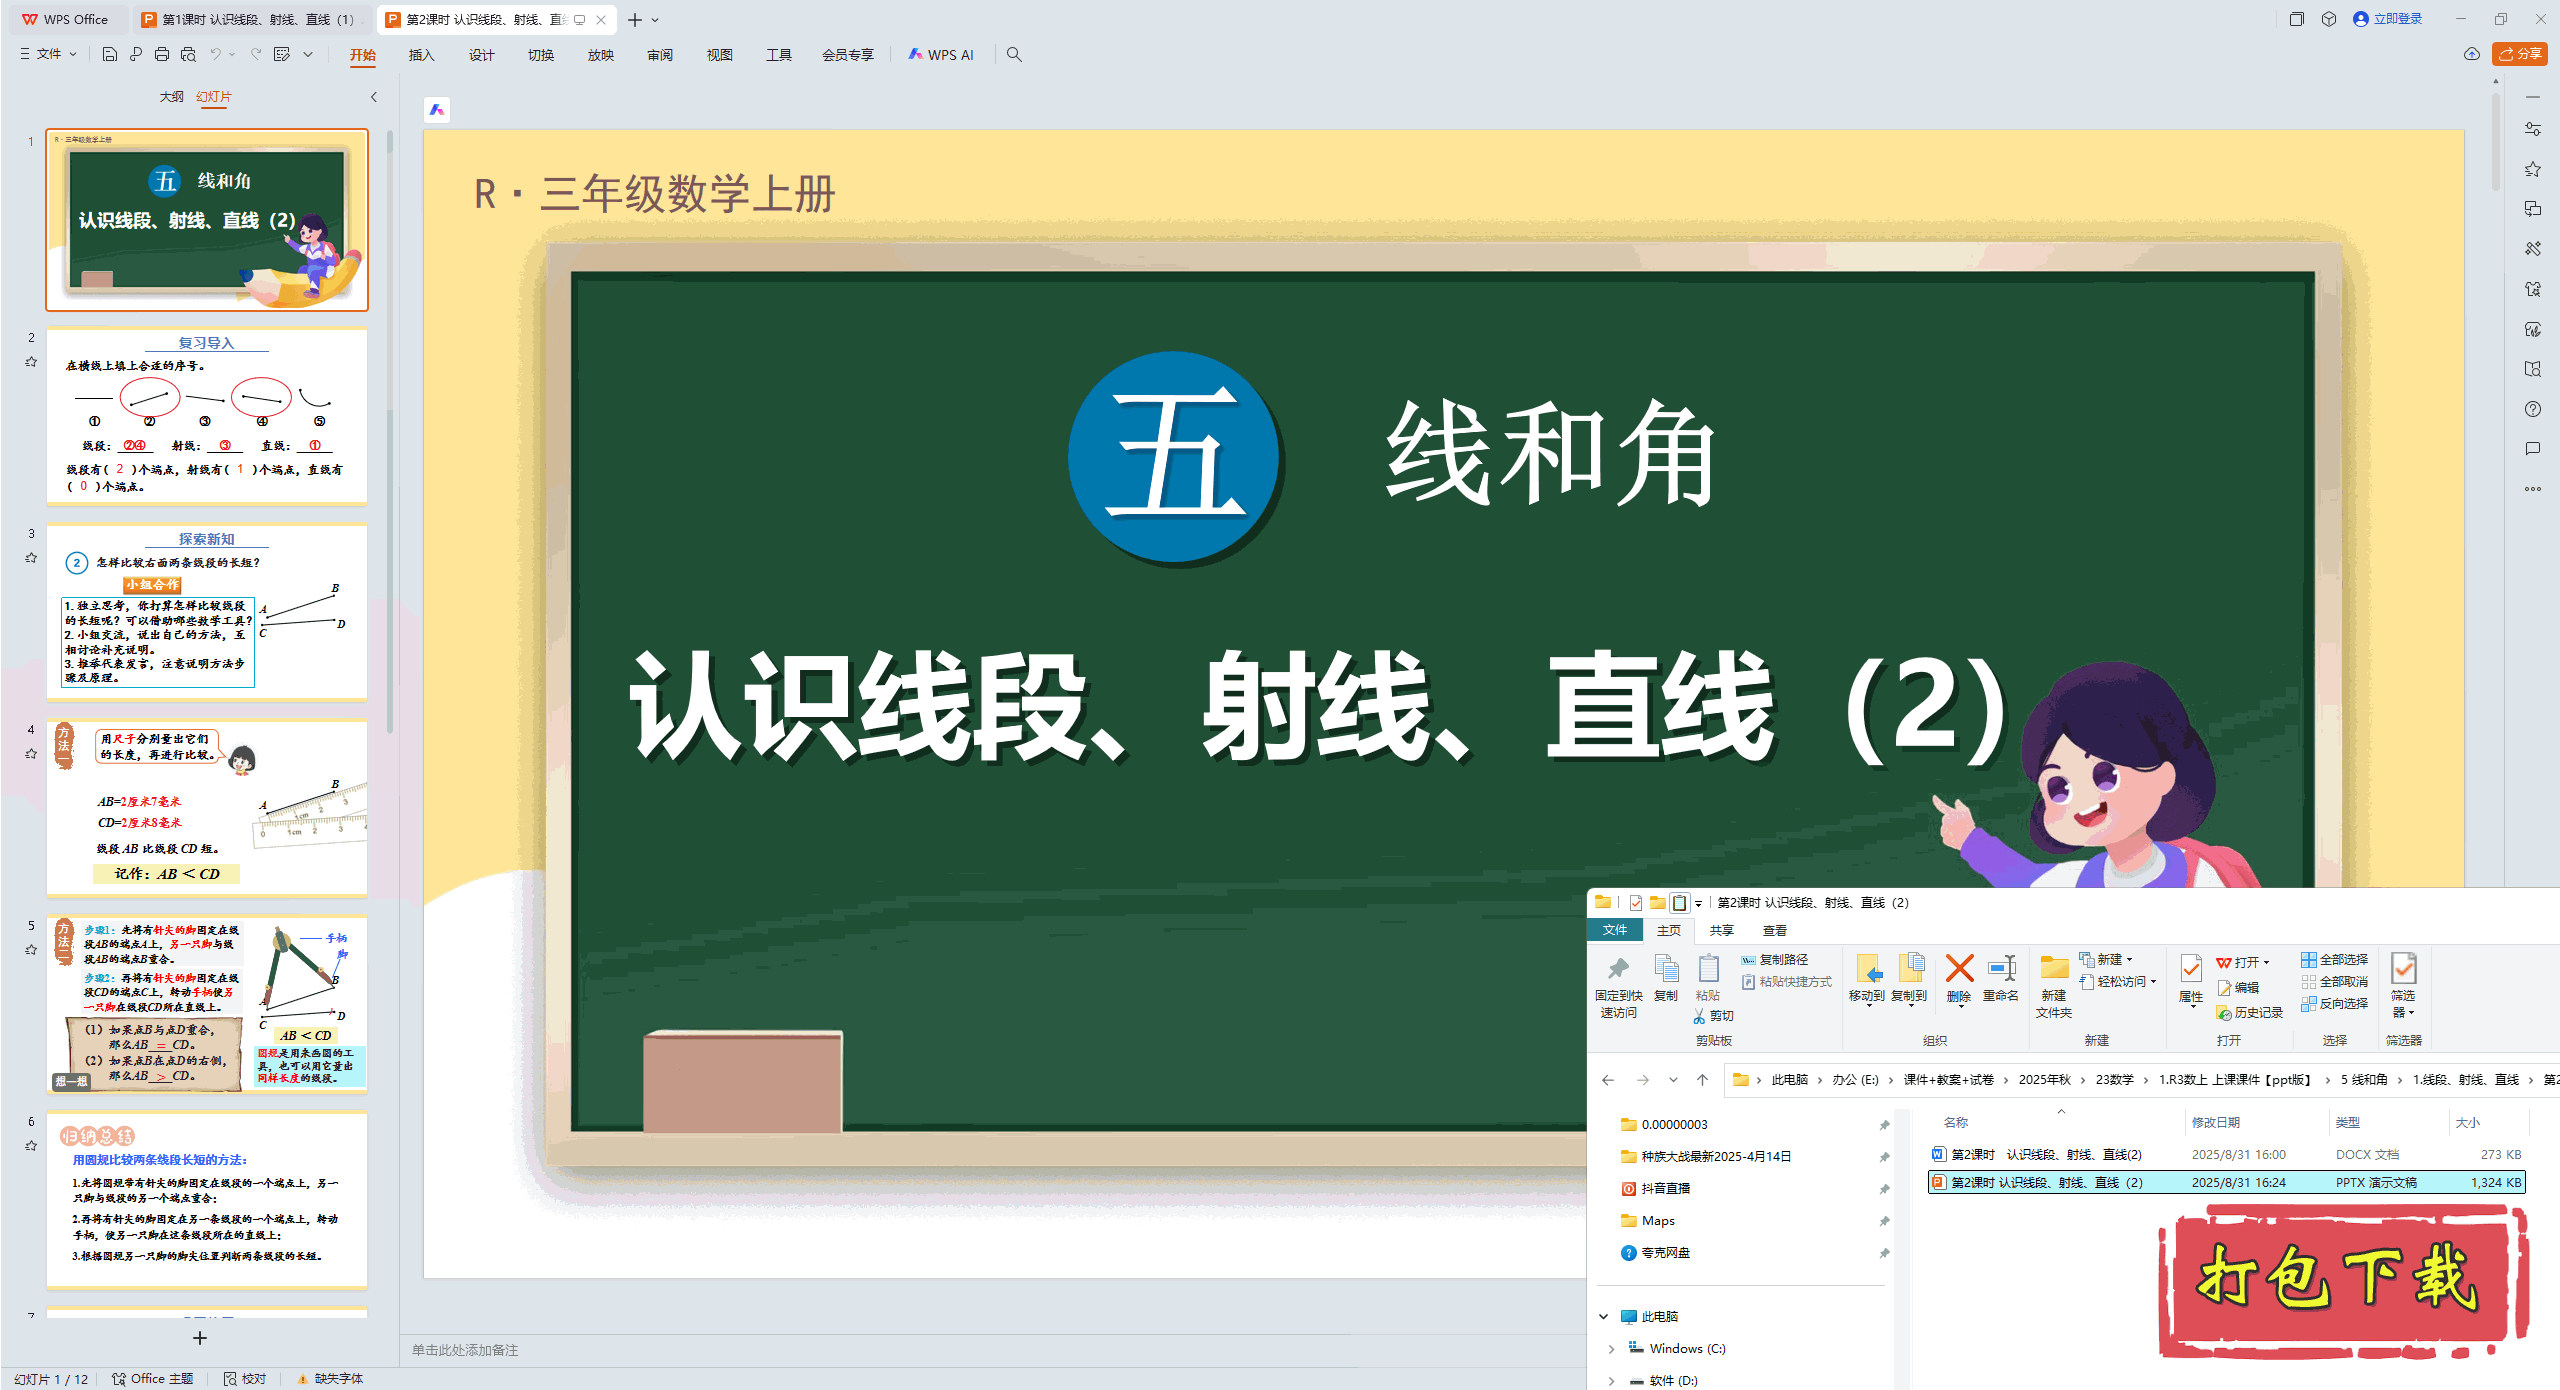Open the new tab dropdown arrow beside plus
Image resolution: width=2560 pixels, height=1390 pixels.
(656, 20)
